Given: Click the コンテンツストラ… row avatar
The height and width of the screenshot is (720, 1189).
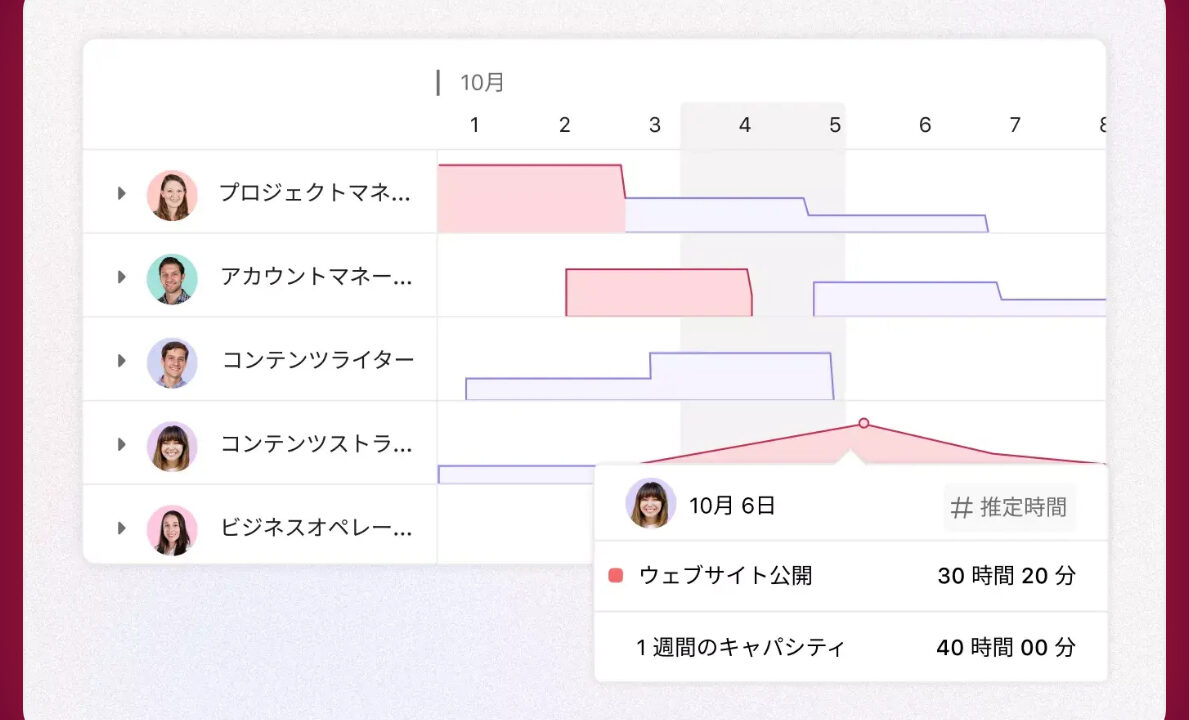Looking at the screenshot, I should [172, 445].
